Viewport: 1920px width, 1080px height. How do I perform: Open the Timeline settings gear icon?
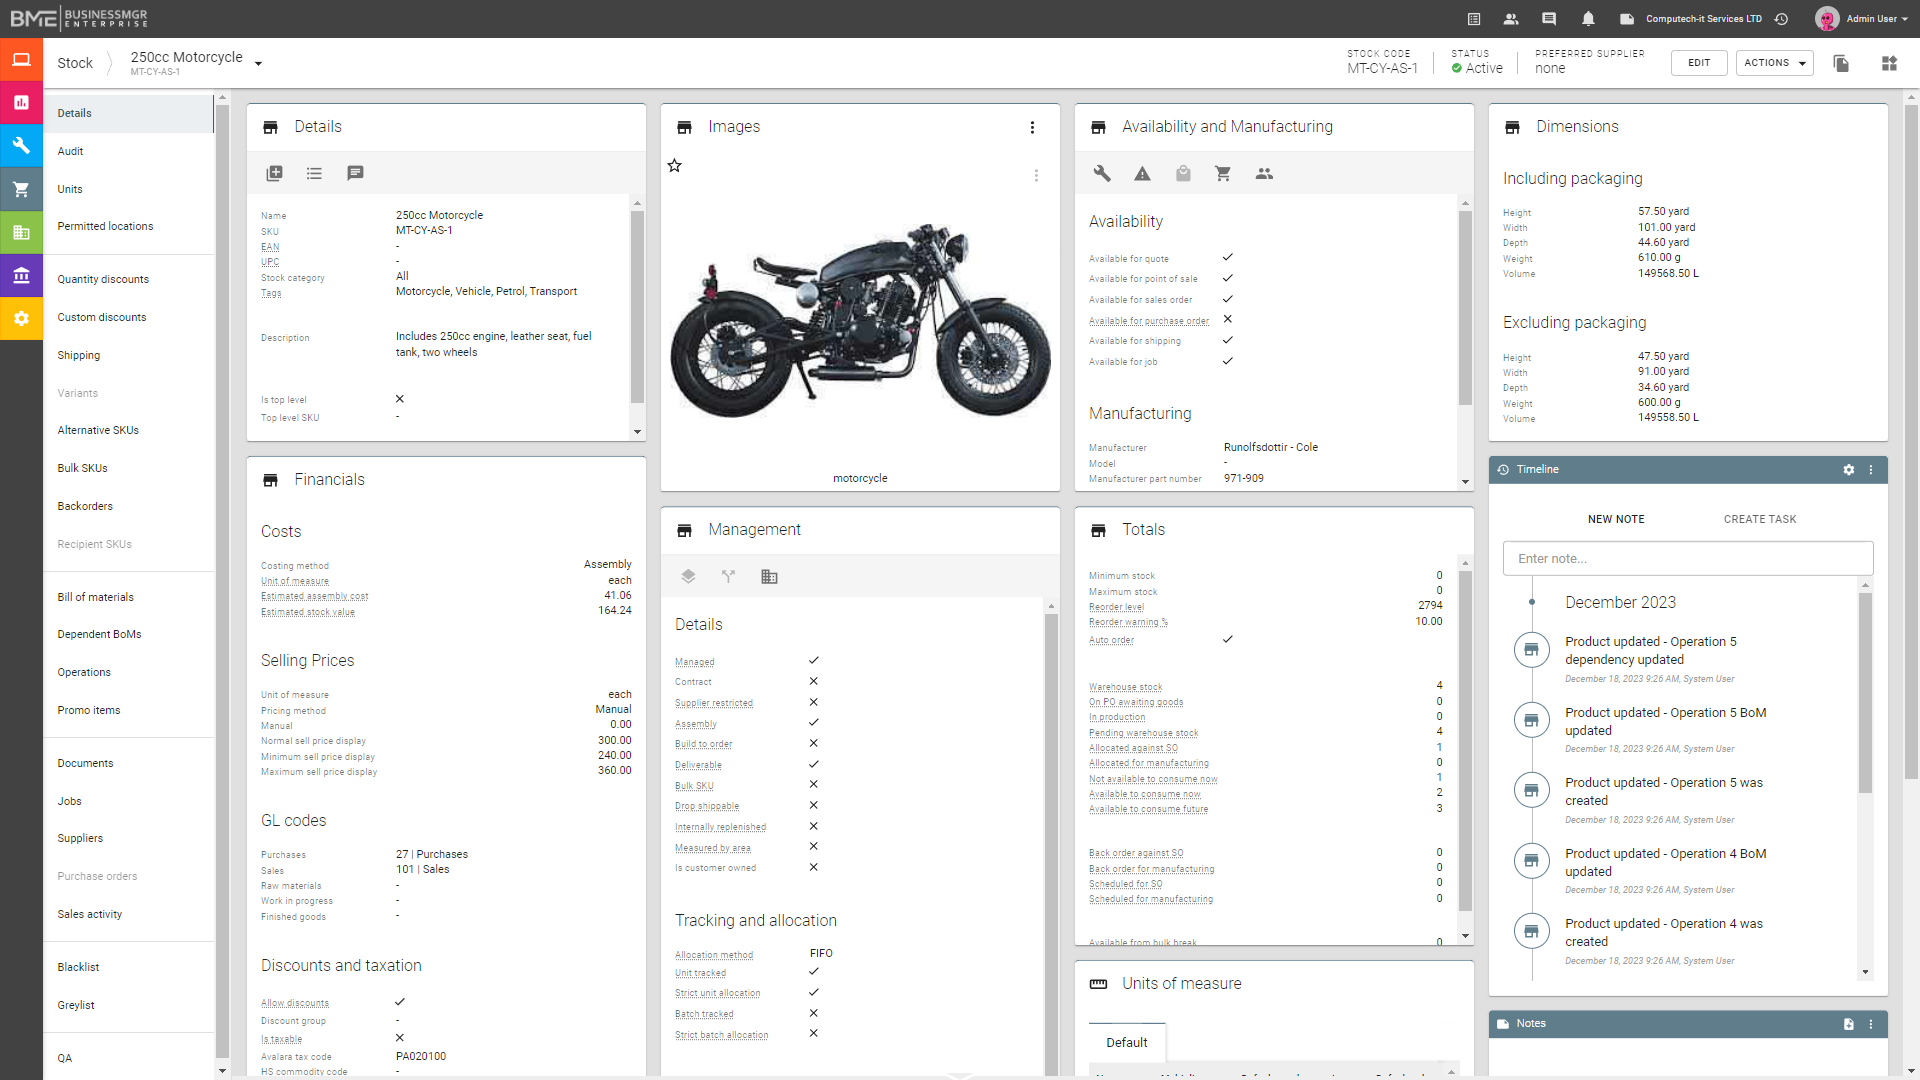point(1849,469)
